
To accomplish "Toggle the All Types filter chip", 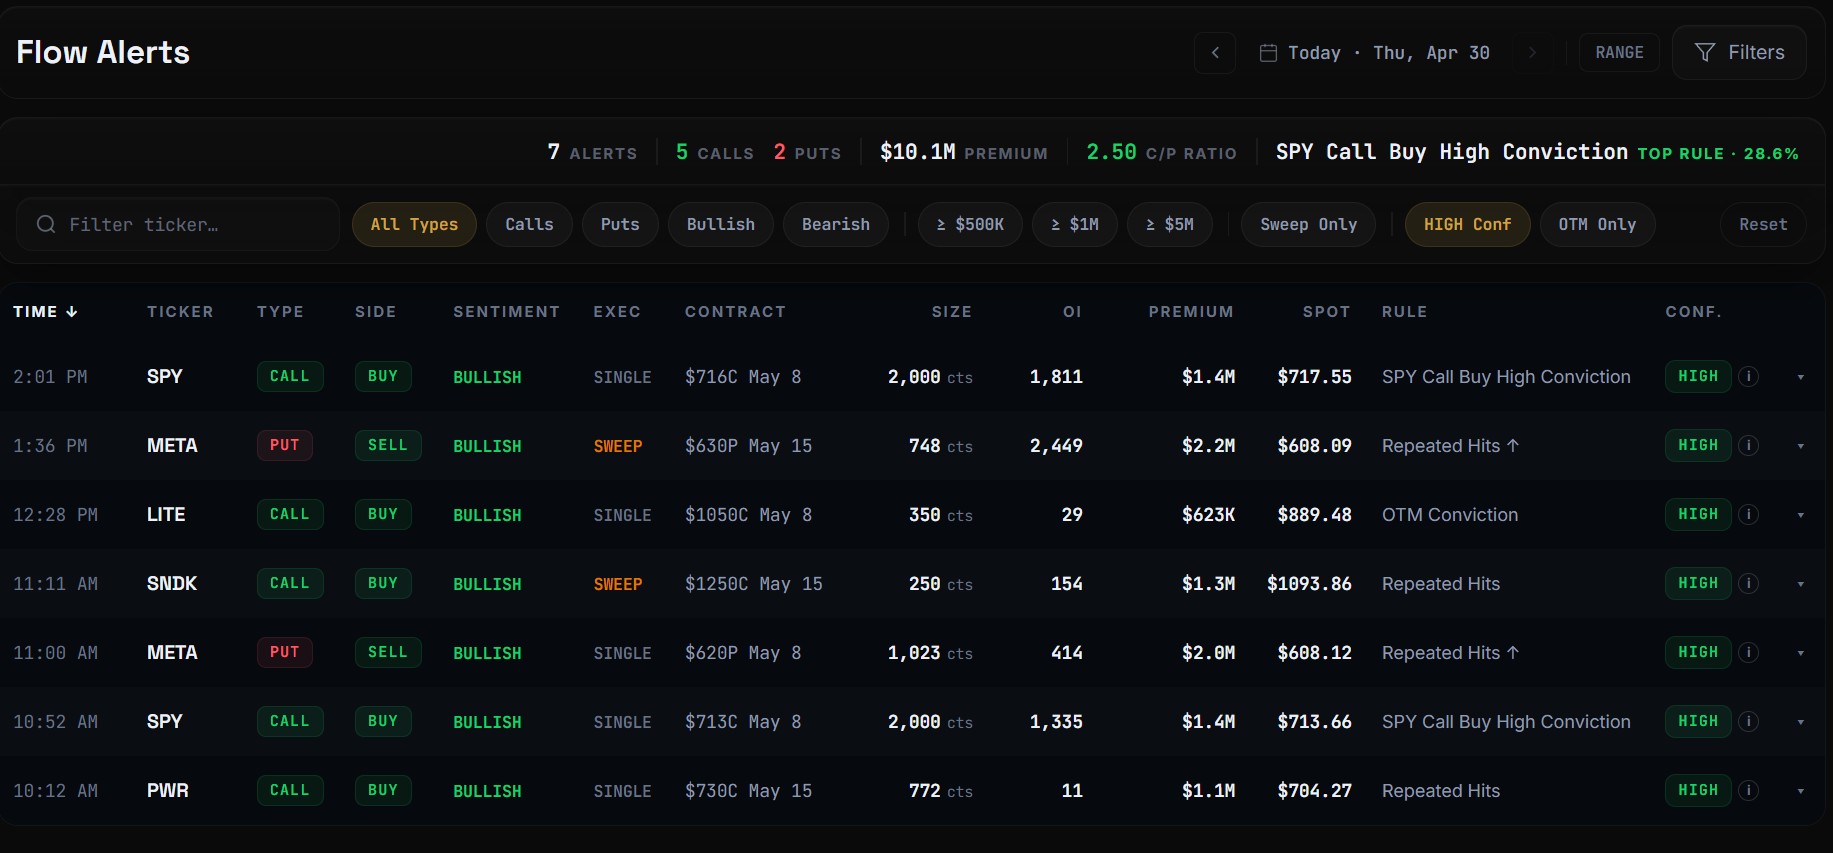I will [x=414, y=224].
